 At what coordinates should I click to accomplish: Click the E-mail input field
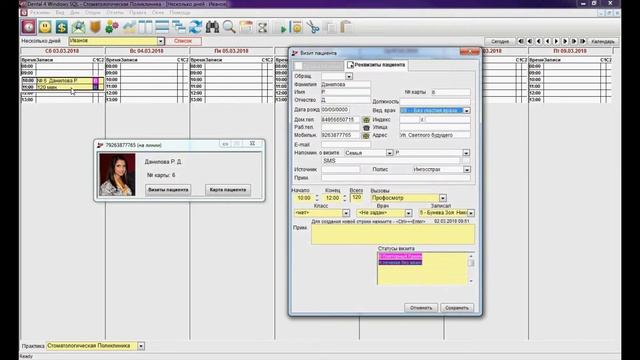point(345,144)
